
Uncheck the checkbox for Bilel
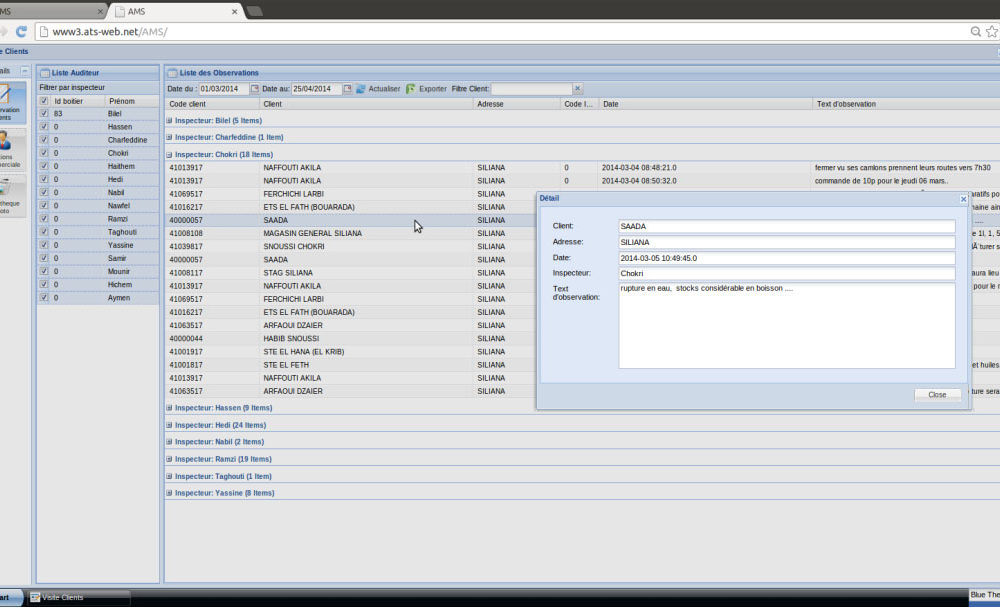click(43, 114)
